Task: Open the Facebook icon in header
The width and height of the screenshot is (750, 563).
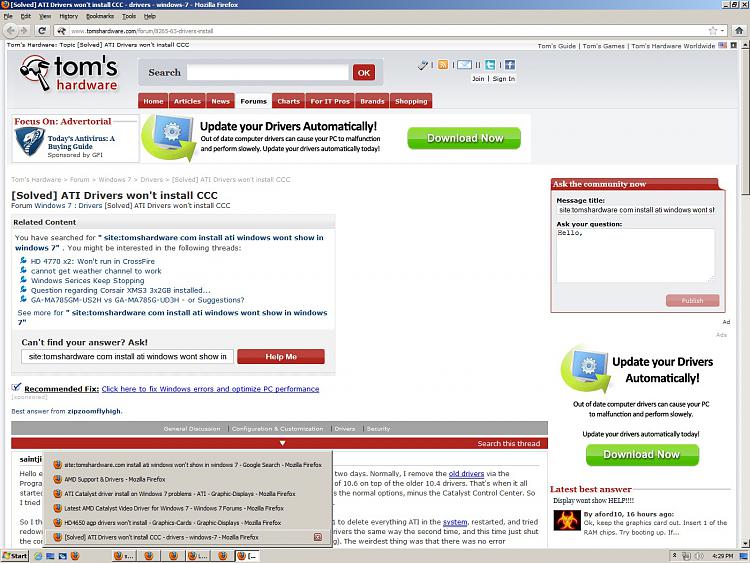Action: [x=510, y=65]
